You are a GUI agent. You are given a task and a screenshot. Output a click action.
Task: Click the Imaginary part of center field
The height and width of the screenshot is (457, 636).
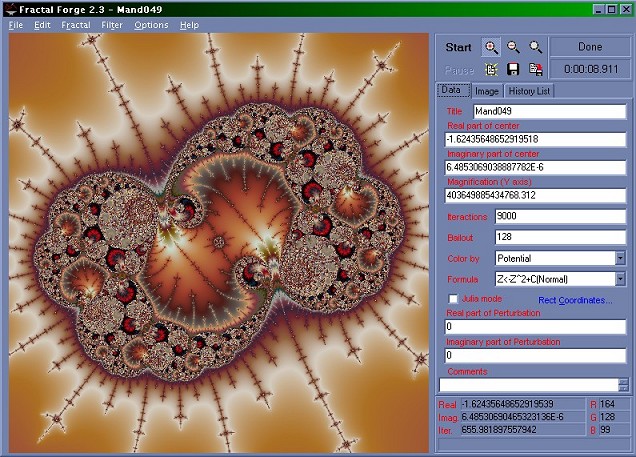(x=535, y=167)
